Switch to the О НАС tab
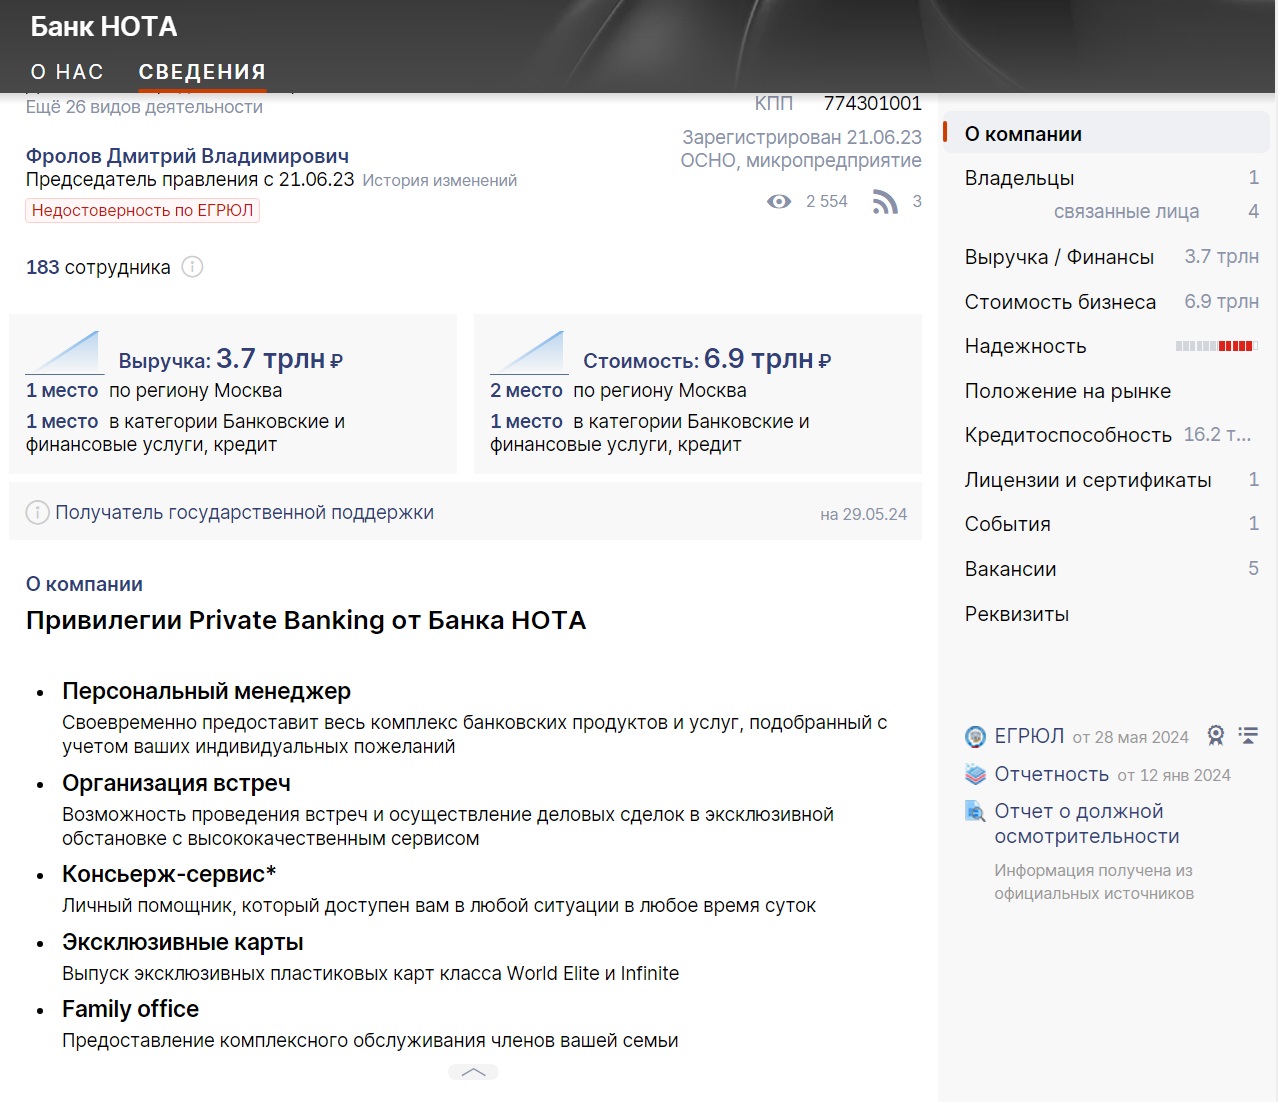 [67, 72]
